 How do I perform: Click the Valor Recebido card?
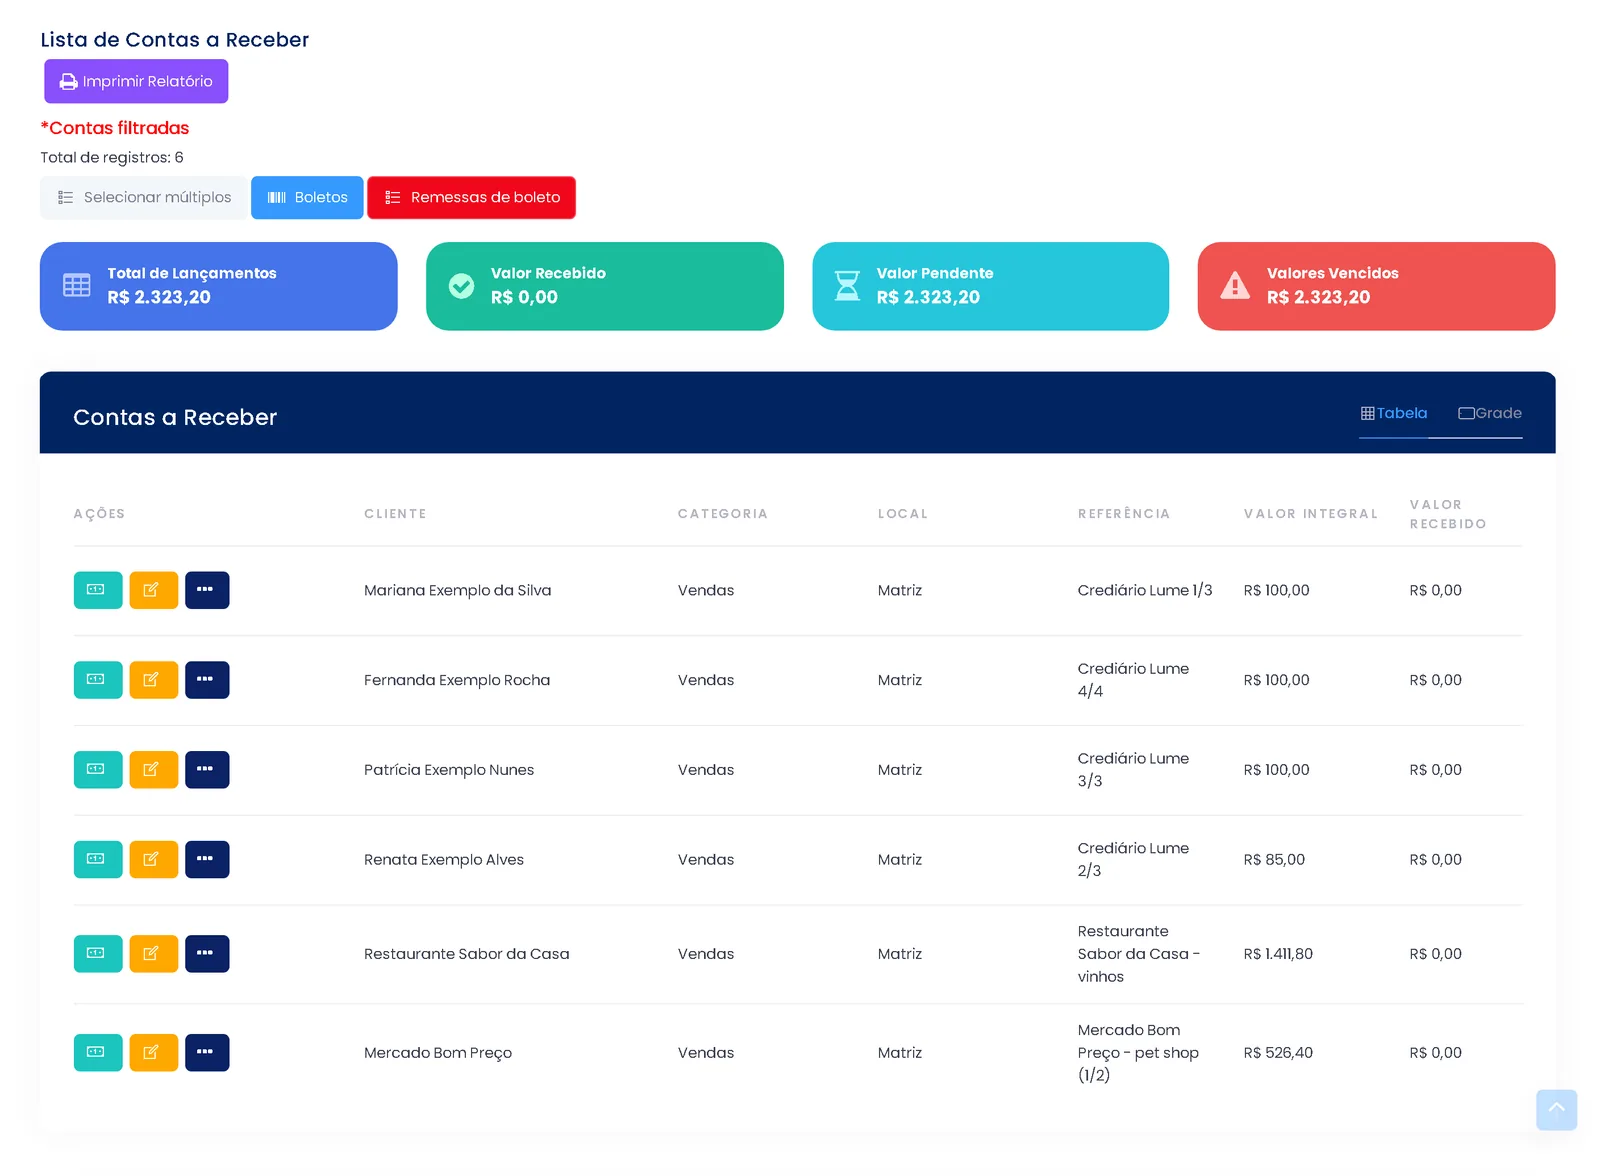(605, 287)
